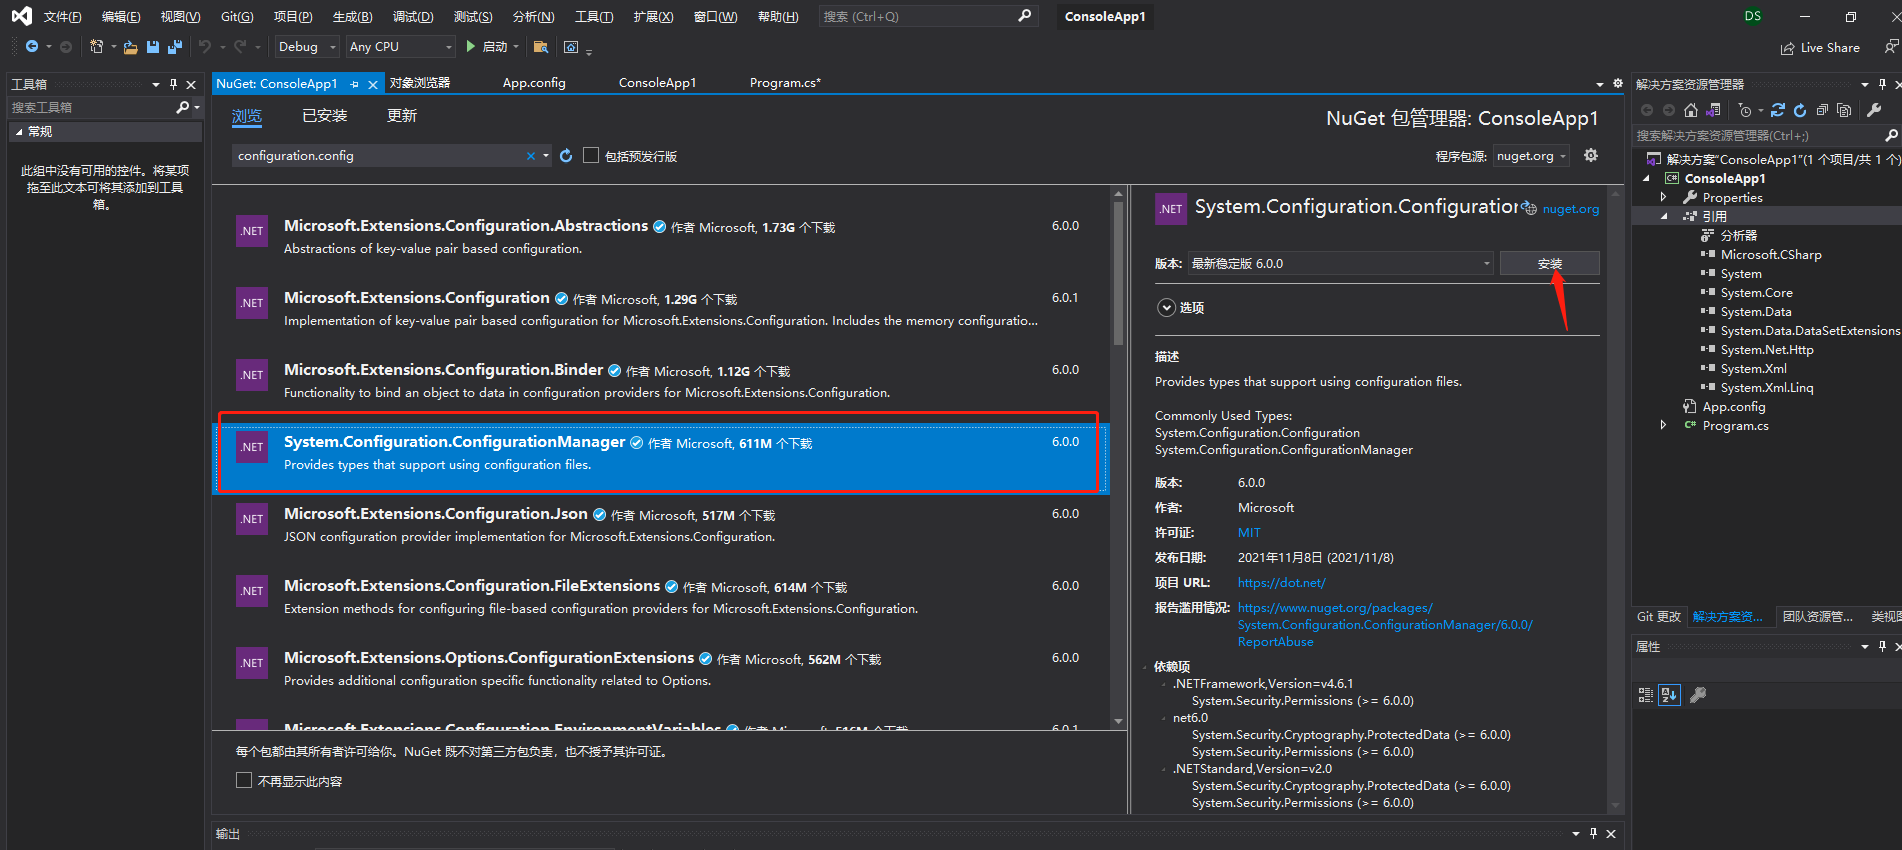The height and width of the screenshot is (850, 1902).
Task: Click the find in files folder icon
Action: (541, 47)
